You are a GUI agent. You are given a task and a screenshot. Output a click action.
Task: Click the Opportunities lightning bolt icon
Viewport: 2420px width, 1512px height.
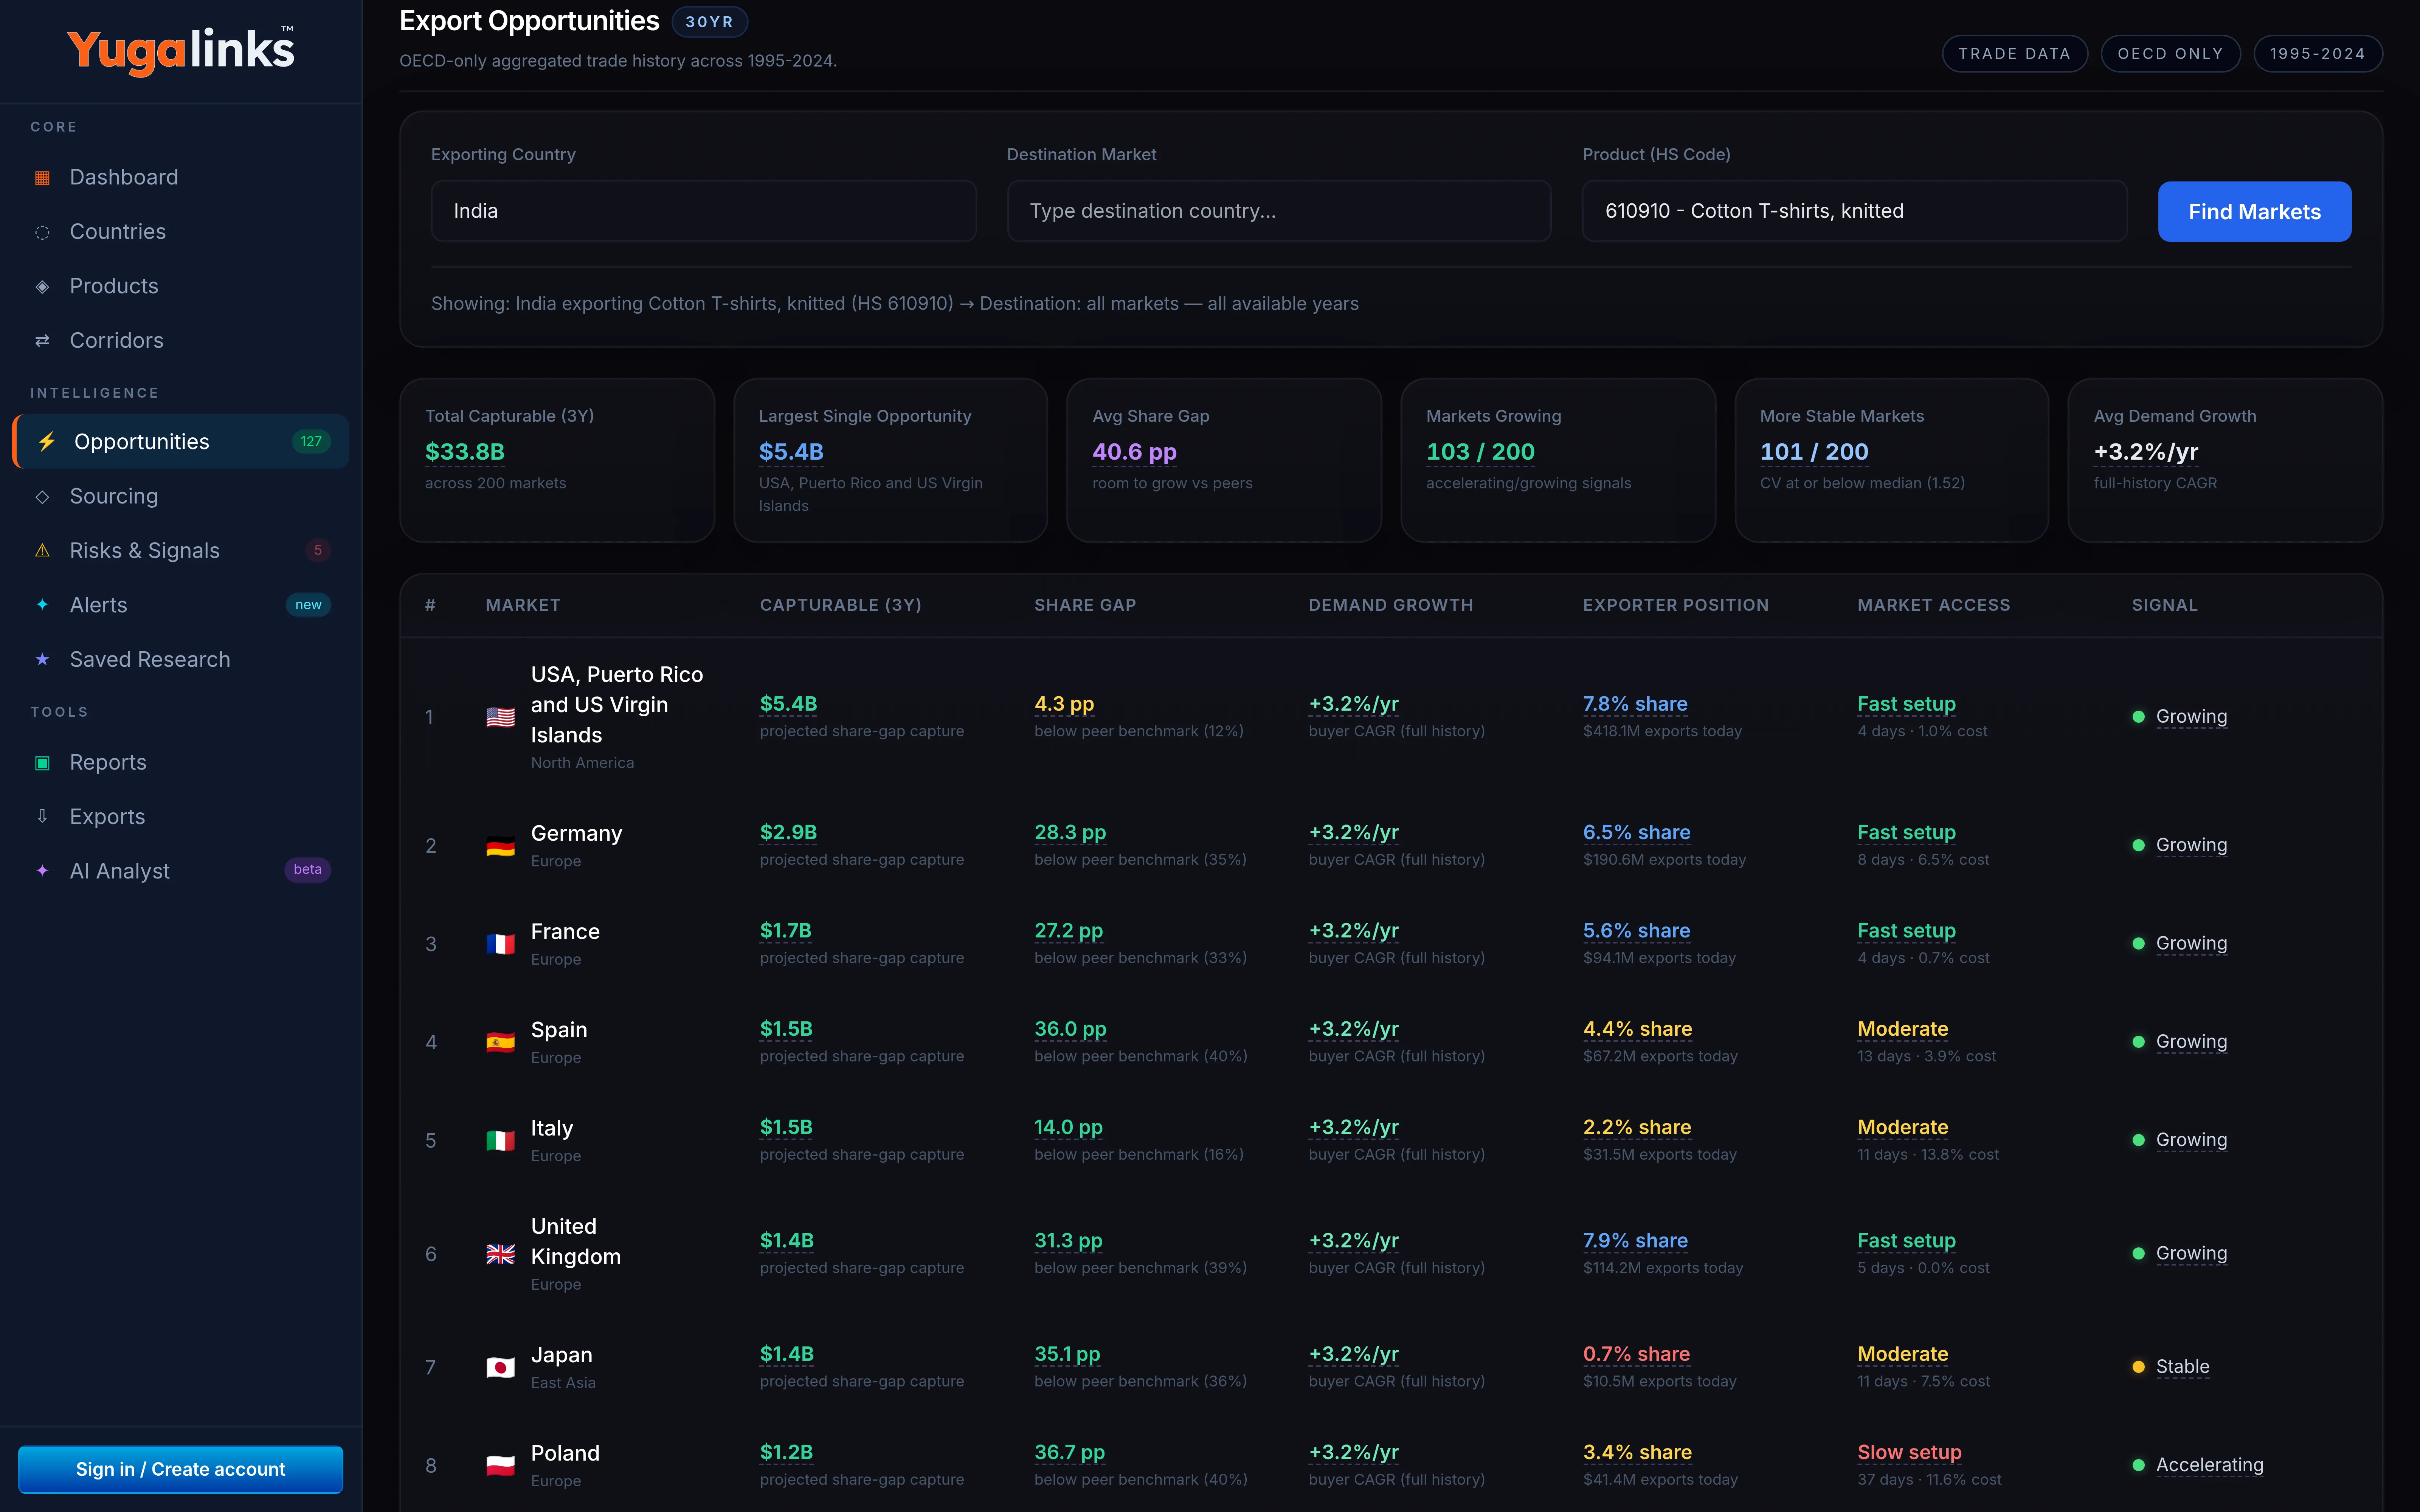47,442
